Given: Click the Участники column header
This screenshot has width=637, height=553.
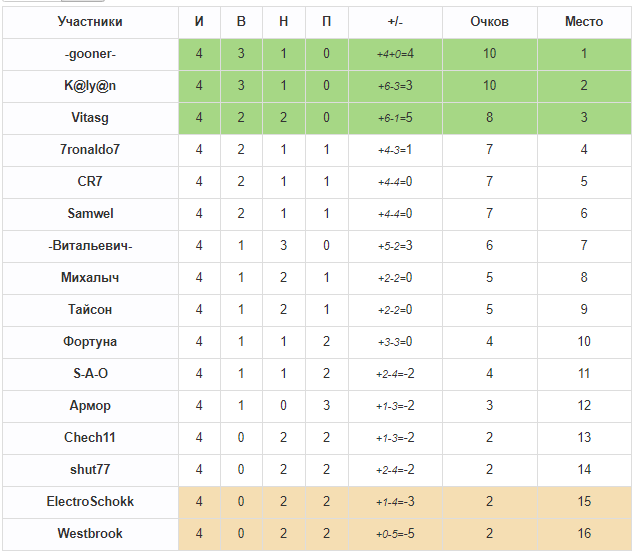Looking at the screenshot, I should [90, 22].
